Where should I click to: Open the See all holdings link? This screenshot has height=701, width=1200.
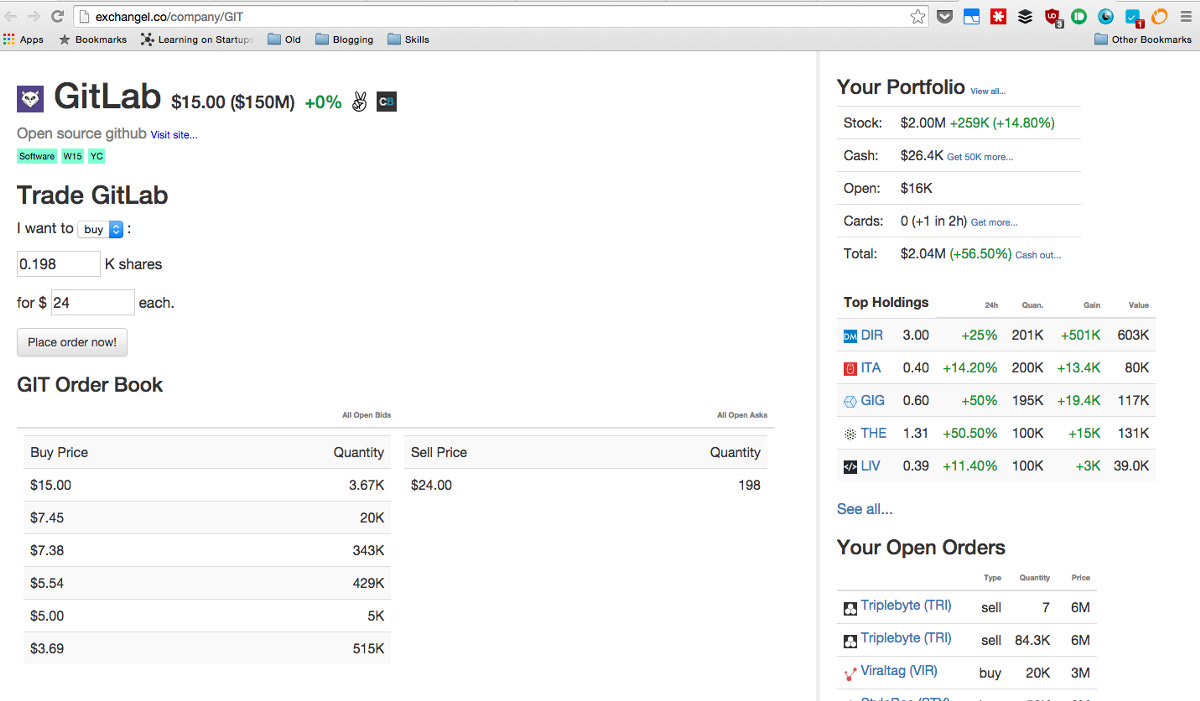[x=865, y=509]
